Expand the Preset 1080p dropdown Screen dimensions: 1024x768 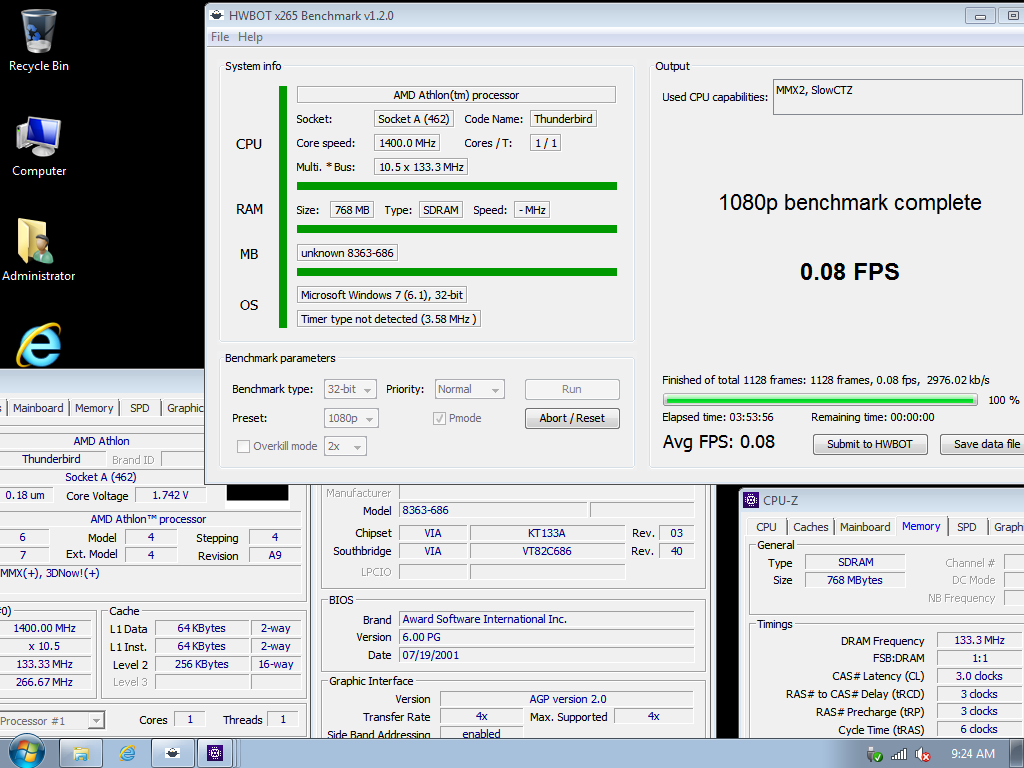point(351,418)
